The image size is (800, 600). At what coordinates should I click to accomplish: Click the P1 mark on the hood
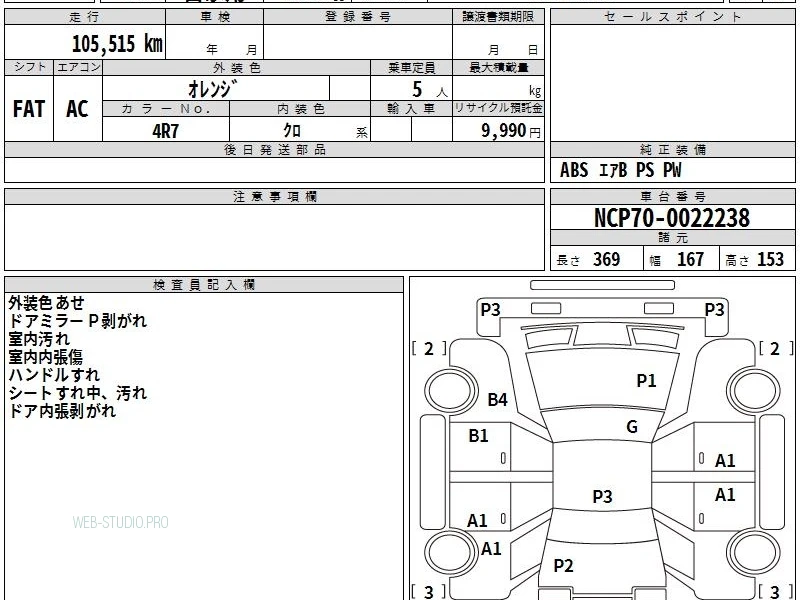(646, 380)
